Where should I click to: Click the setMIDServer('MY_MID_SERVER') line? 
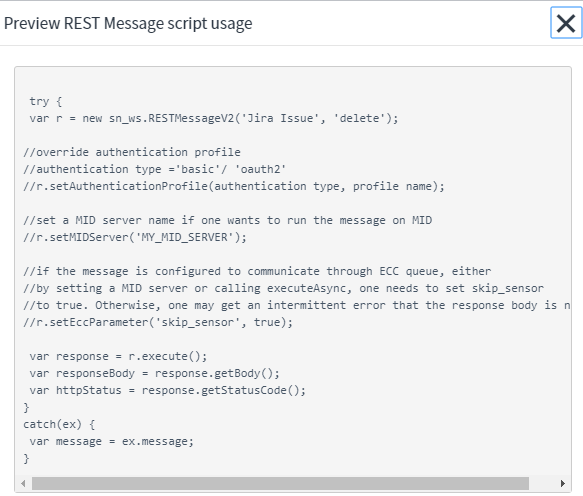[x=135, y=237]
